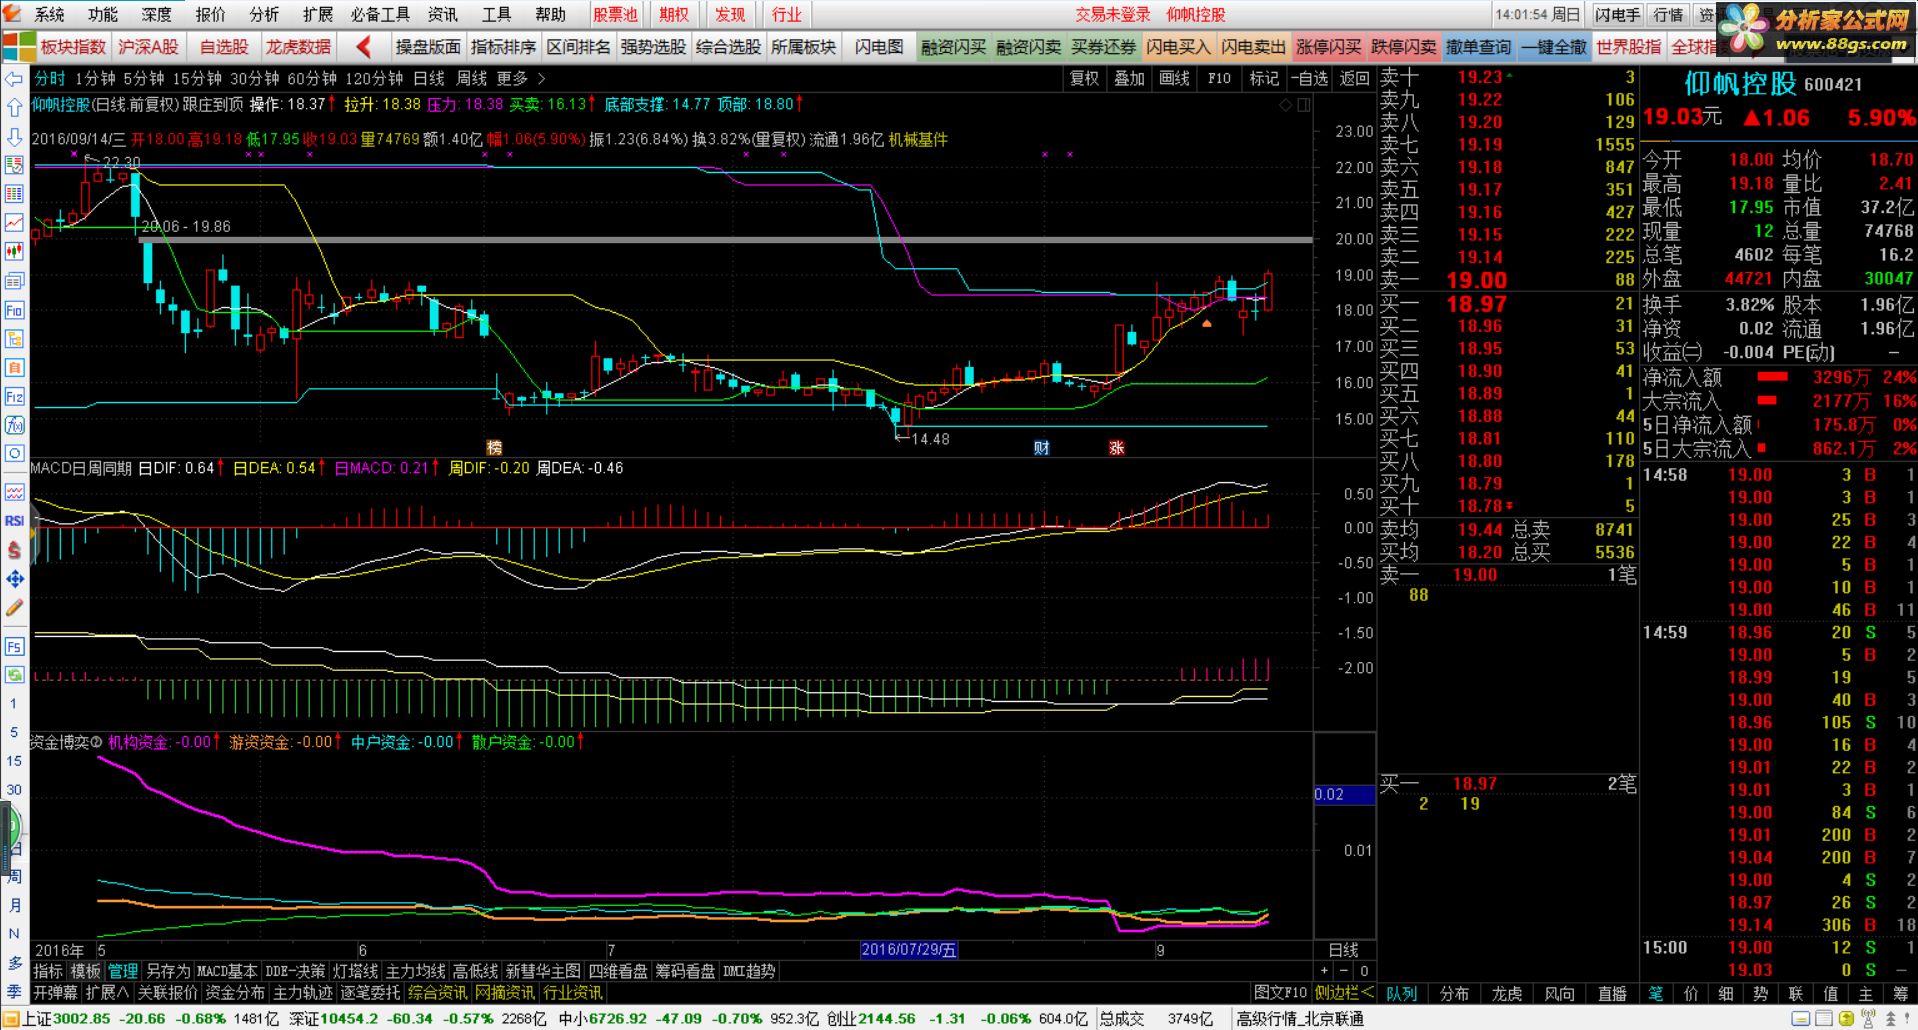
Task: Click the 2016/07/29 date marker on timeline
Action: tap(909, 950)
